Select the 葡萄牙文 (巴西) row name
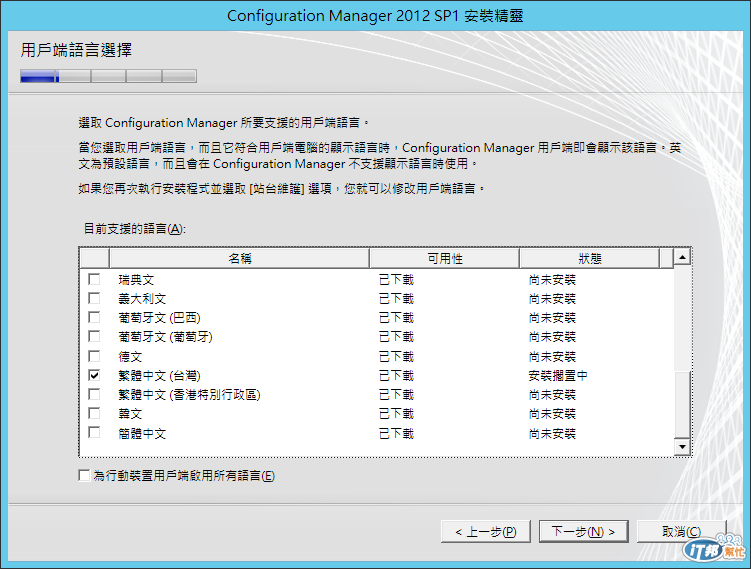Image resolution: width=751 pixels, height=569 pixels. click(x=159, y=318)
